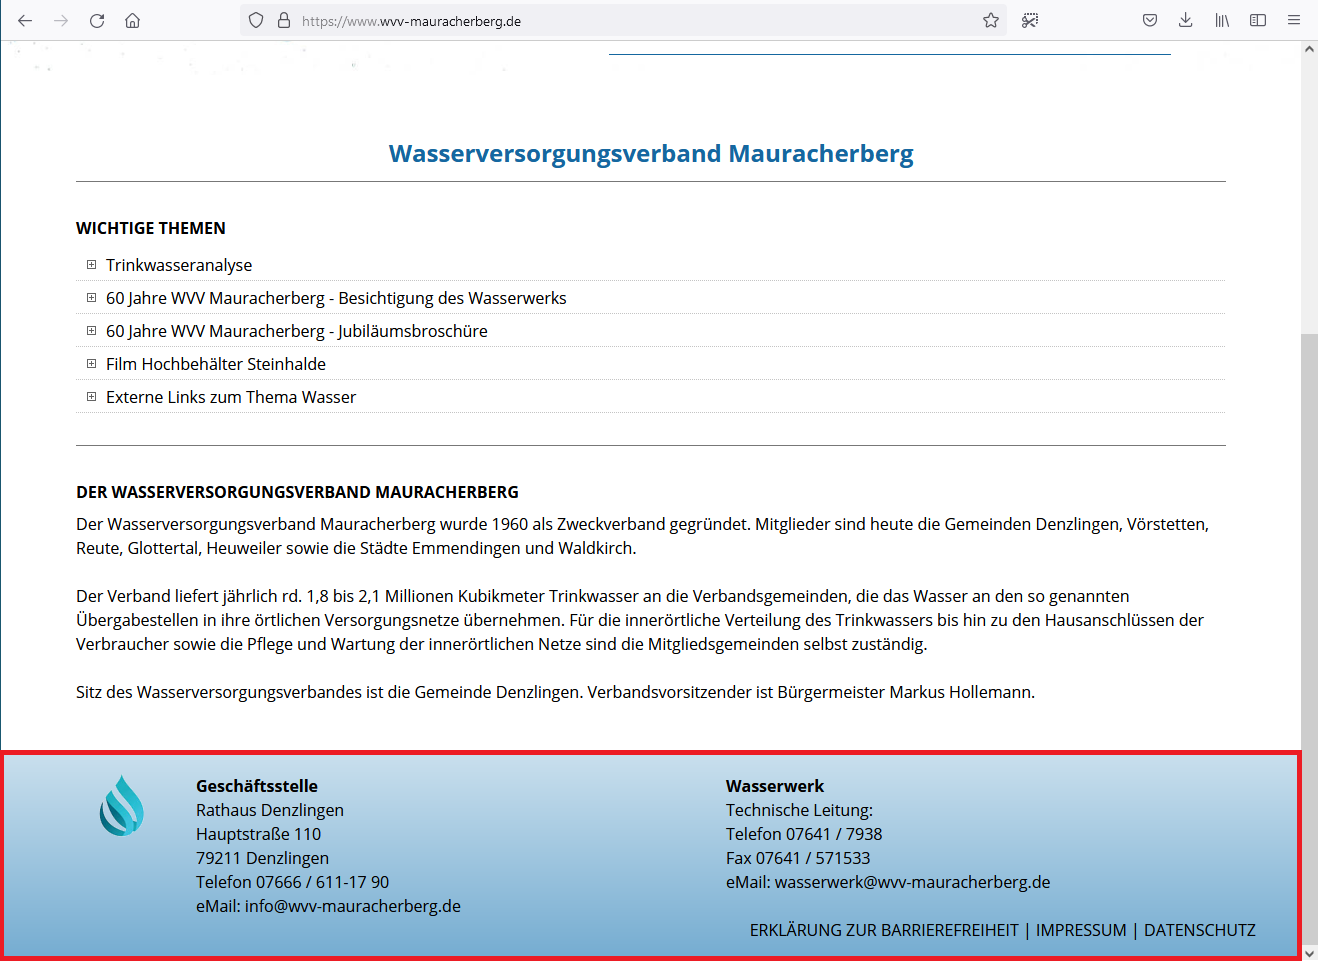Click the address bar URL field
The width and height of the screenshot is (1318, 961).
tap(640, 21)
